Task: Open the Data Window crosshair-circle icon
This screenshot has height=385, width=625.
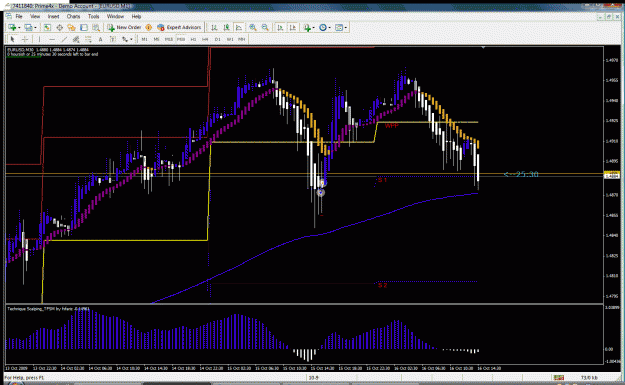Action: click(59, 27)
